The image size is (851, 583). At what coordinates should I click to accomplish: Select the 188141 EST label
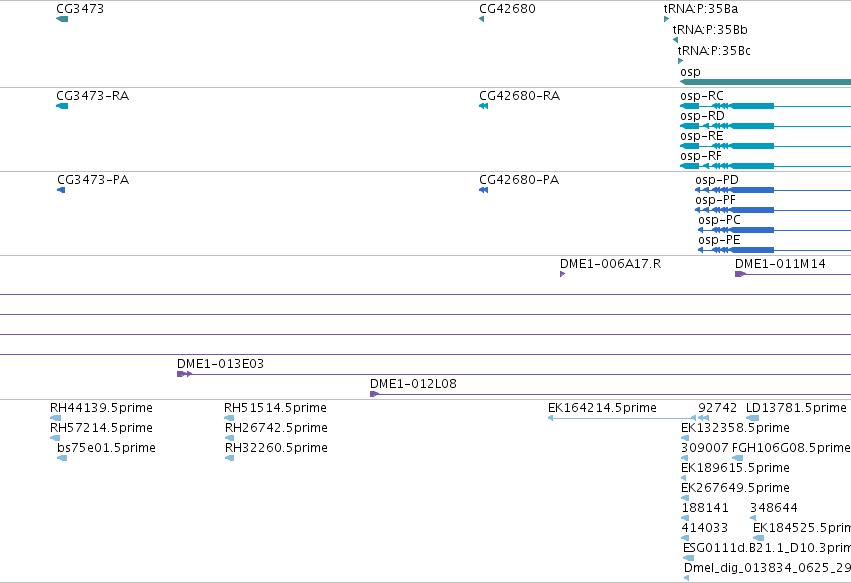705,508
